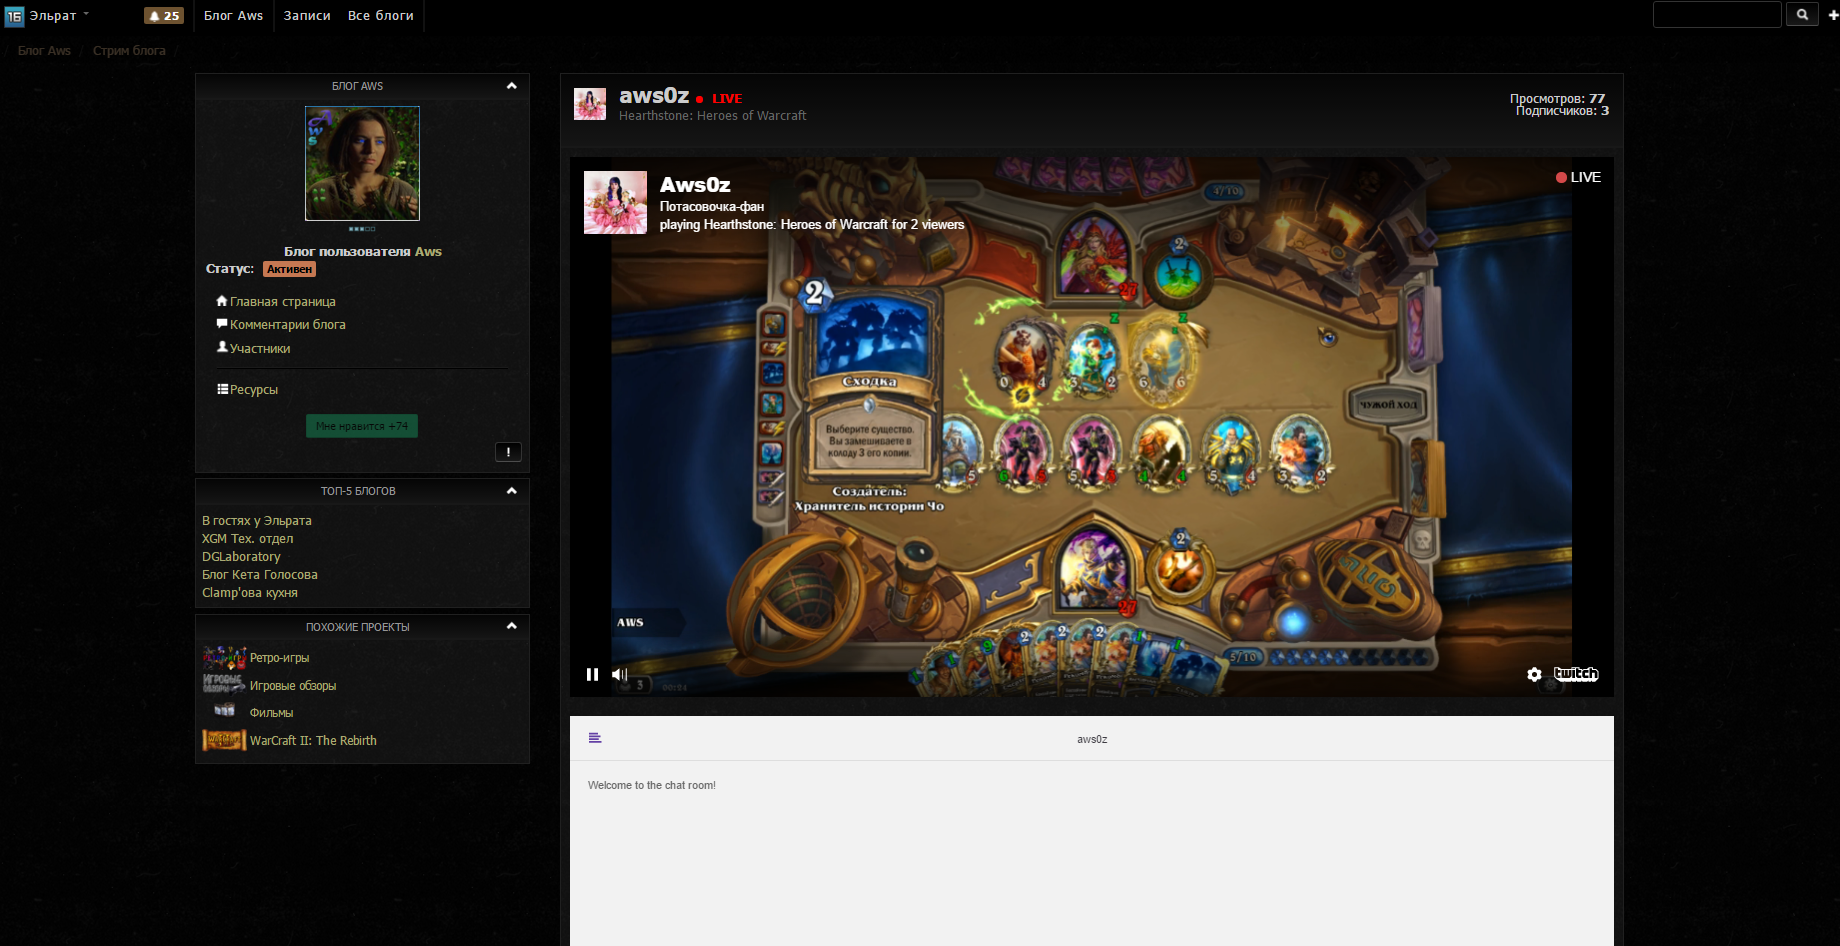Open the chat menu icon
The height and width of the screenshot is (946, 1840).
coord(595,738)
